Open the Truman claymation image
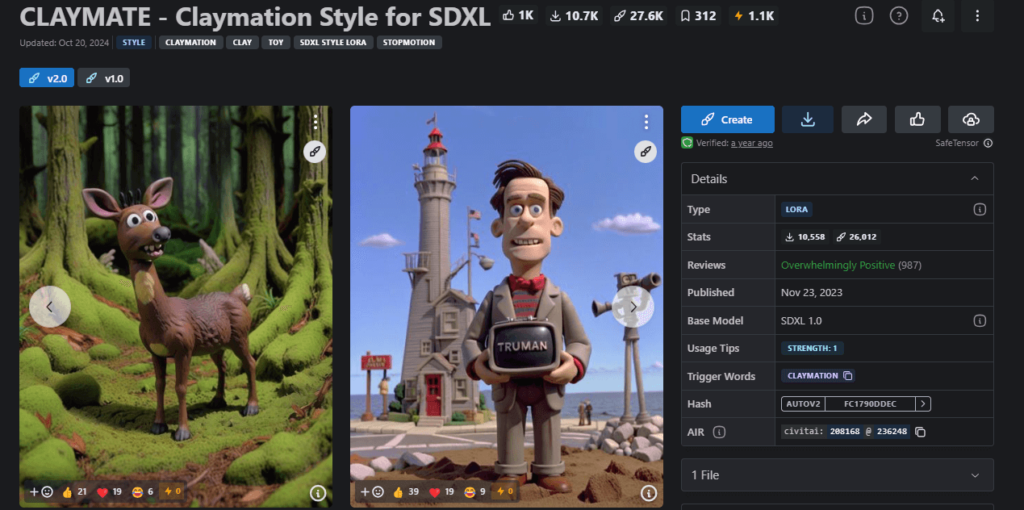The image size is (1024, 510). tap(506, 306)
